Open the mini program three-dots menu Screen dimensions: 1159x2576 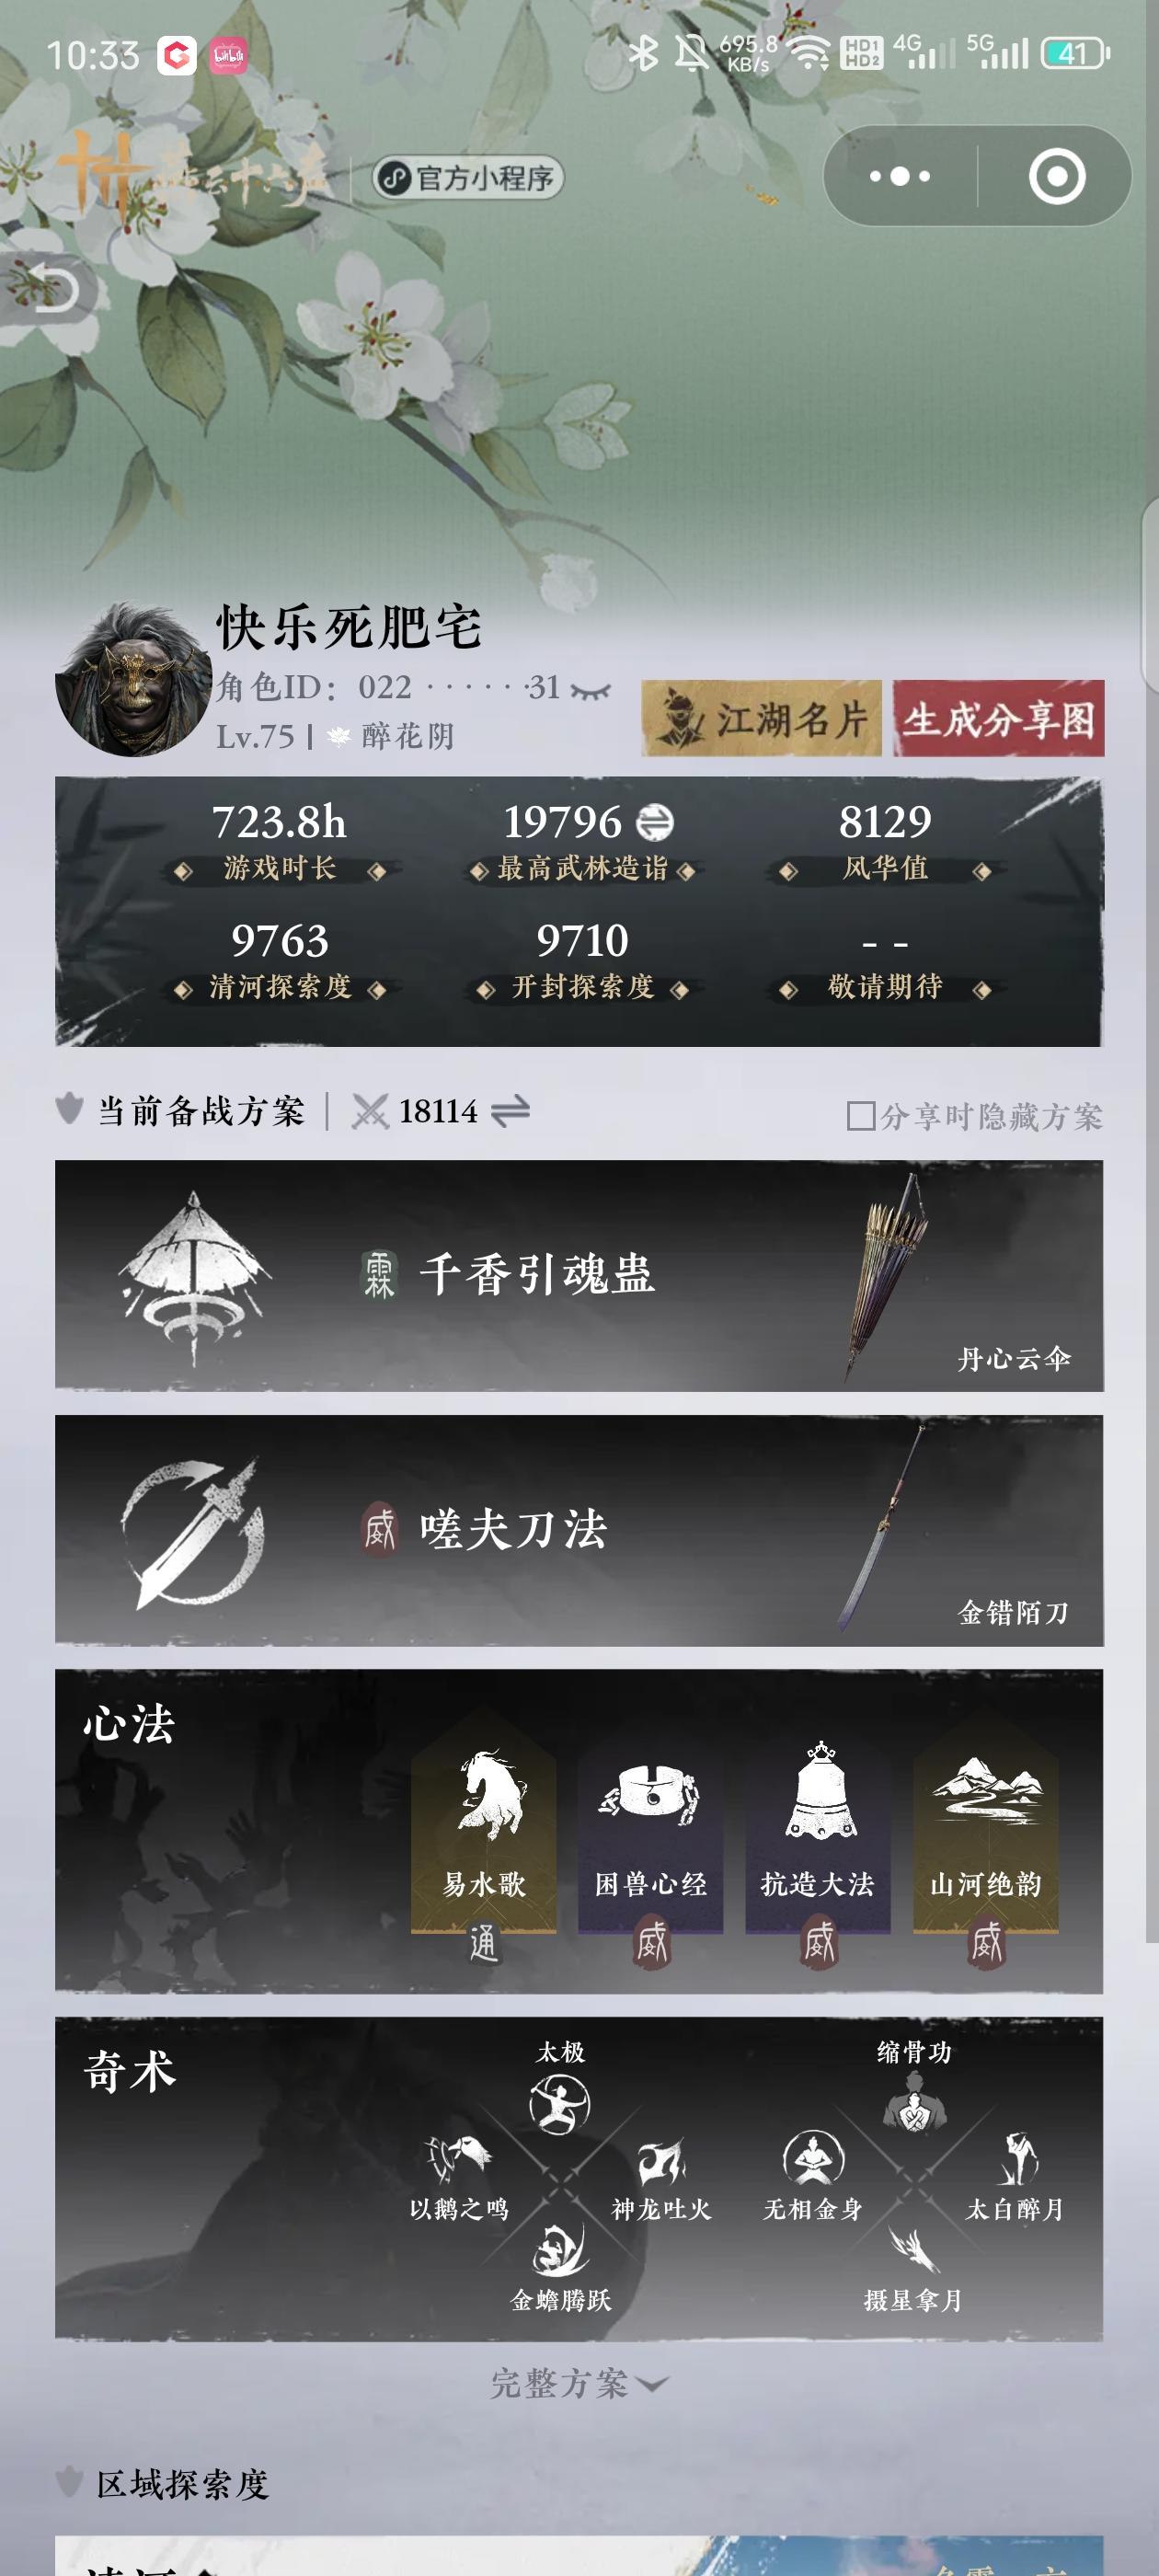point(899,176)
